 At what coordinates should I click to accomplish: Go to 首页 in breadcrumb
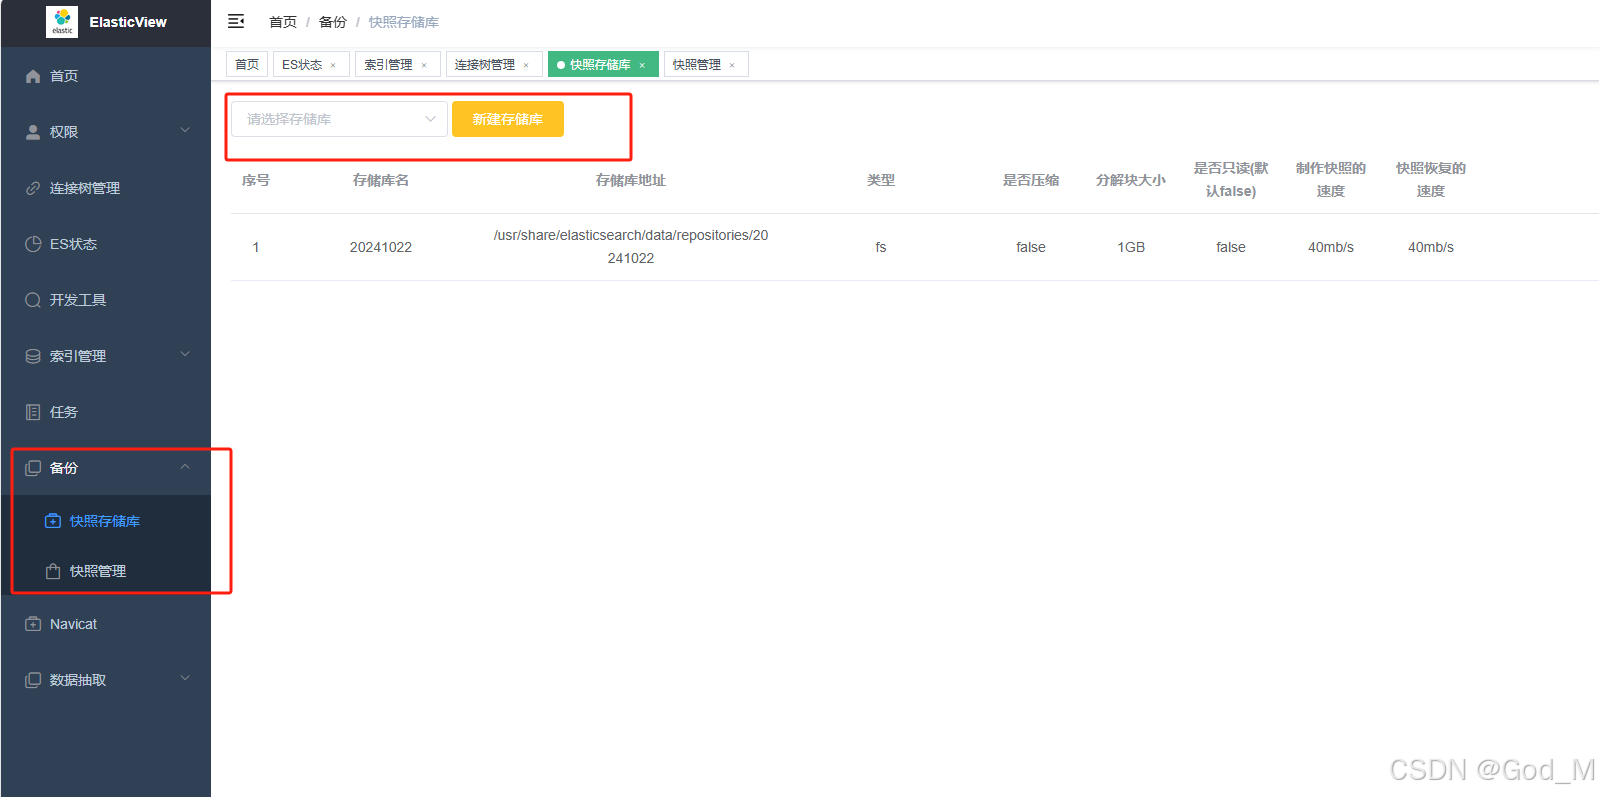(283, 22)
